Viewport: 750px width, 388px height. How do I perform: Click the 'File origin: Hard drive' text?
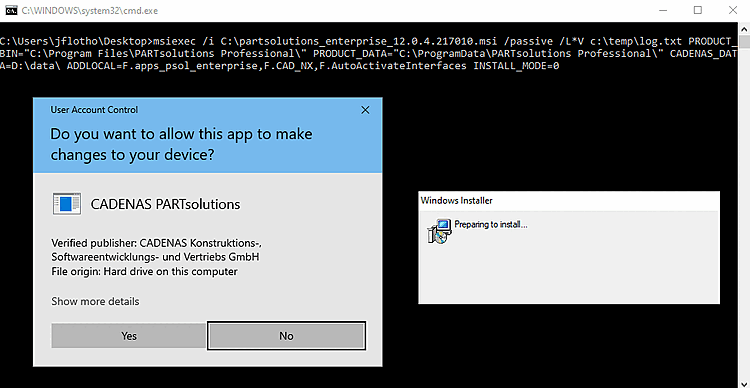point(144,272)
